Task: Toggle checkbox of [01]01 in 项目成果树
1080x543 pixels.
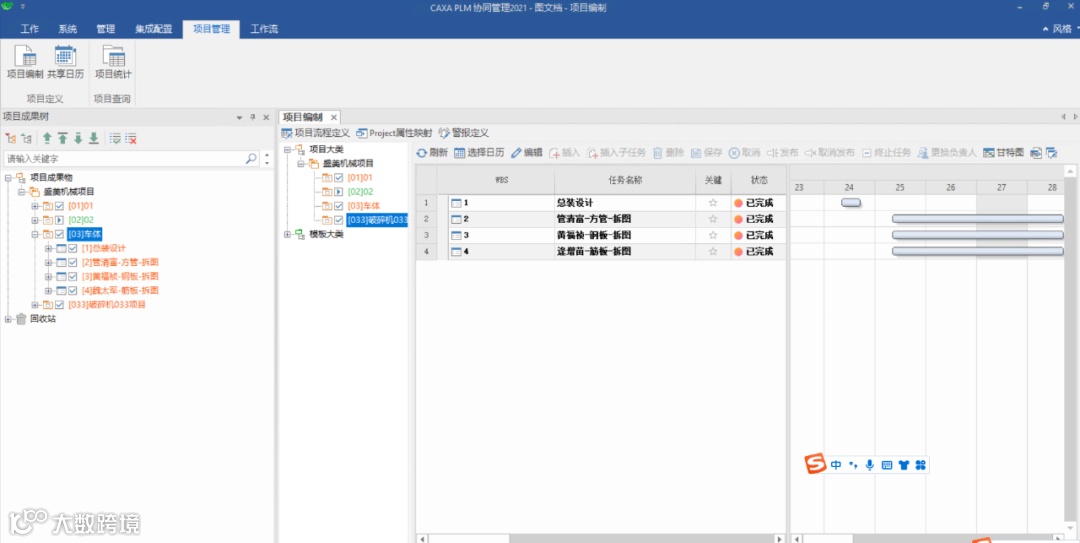Action: [60, 206]
